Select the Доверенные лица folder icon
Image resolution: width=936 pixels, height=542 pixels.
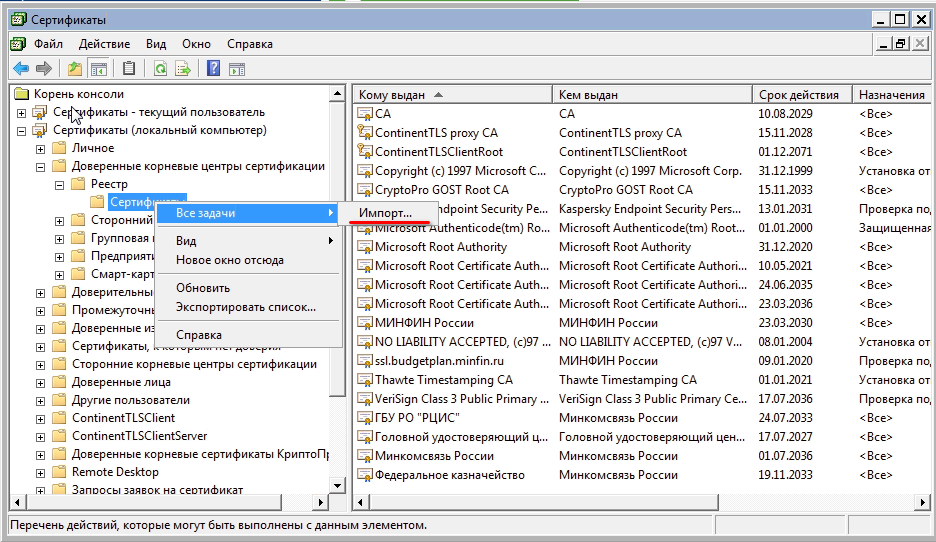pyautogui.click(x=59, y=382)
